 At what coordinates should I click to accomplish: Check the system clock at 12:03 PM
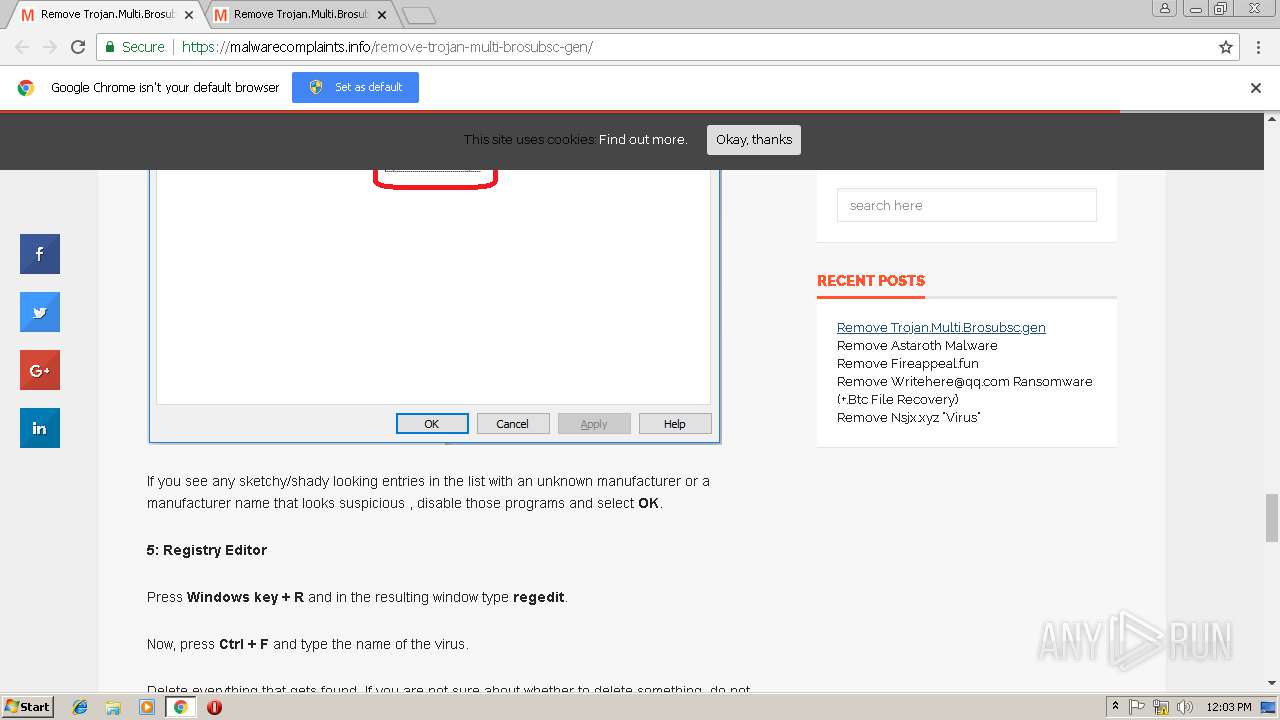(x=1229, y=707)
